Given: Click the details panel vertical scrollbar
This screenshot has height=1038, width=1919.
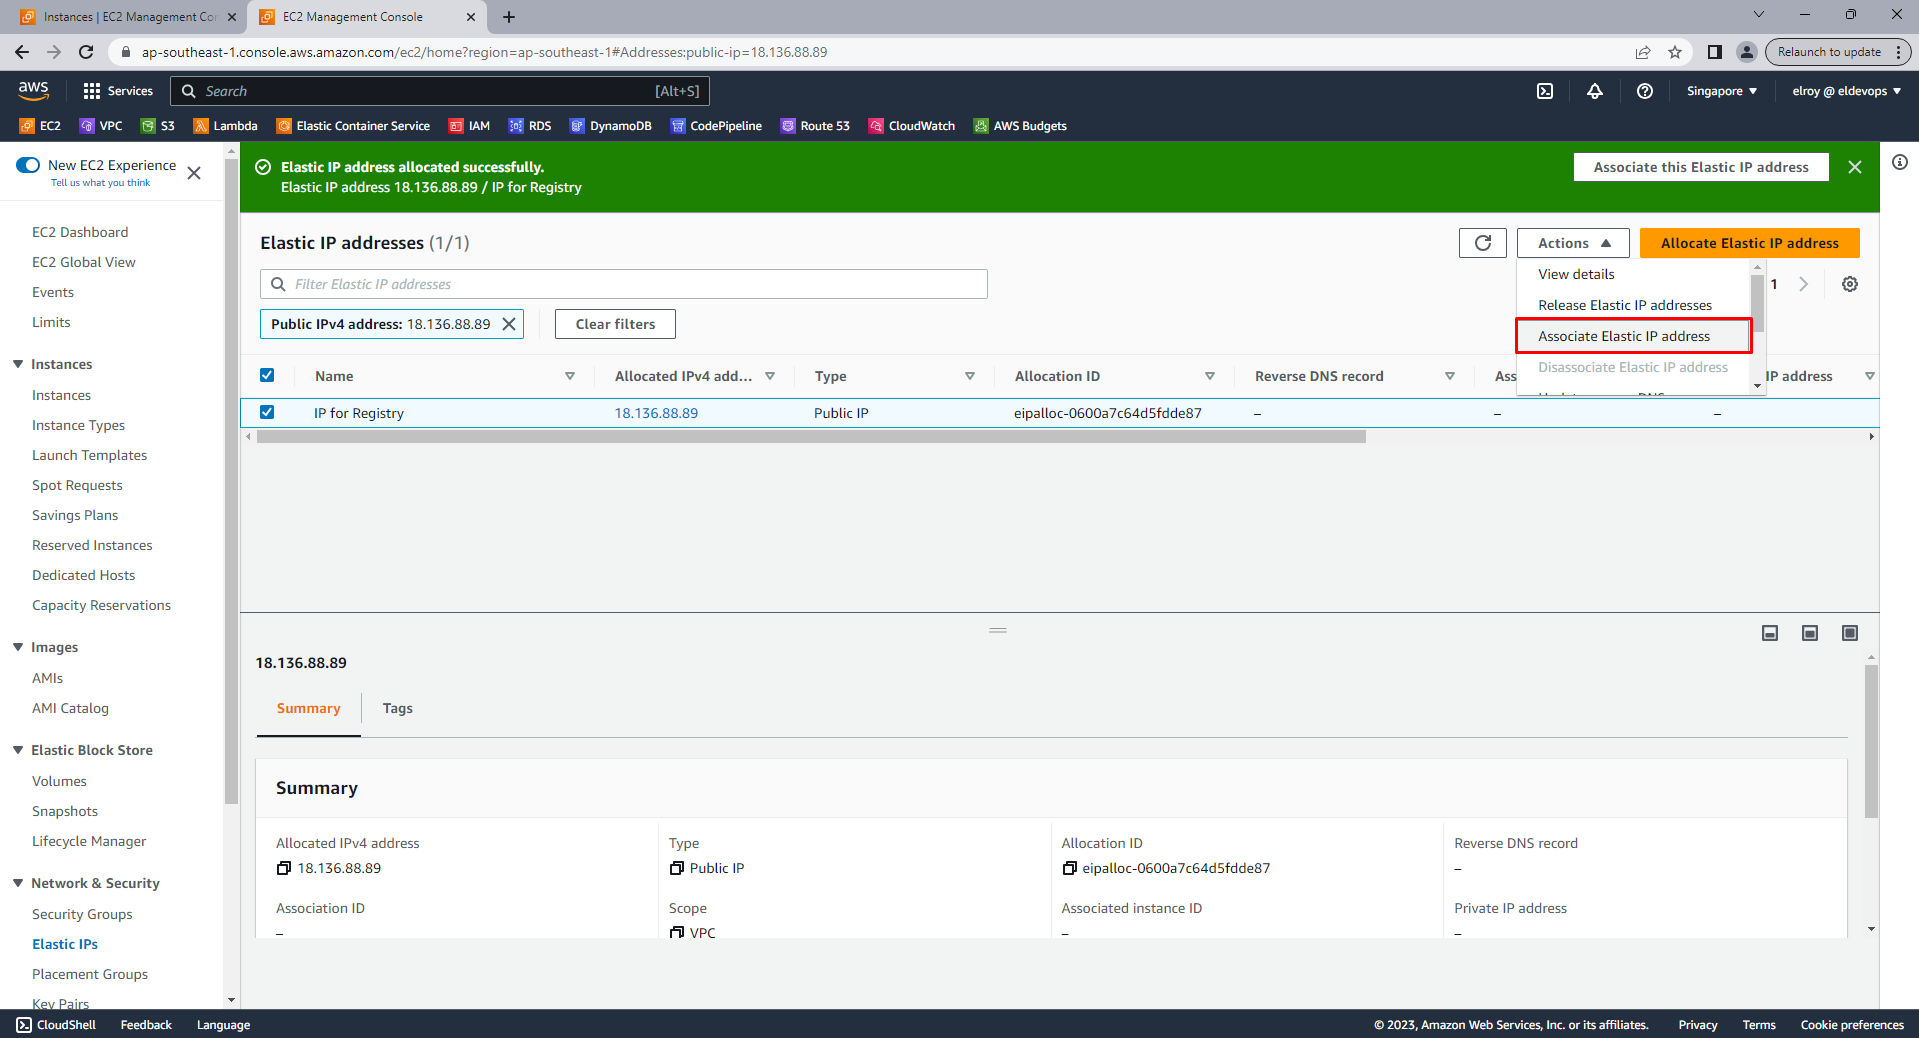Looking at the screenshot, I should [x=1871, y=740].
